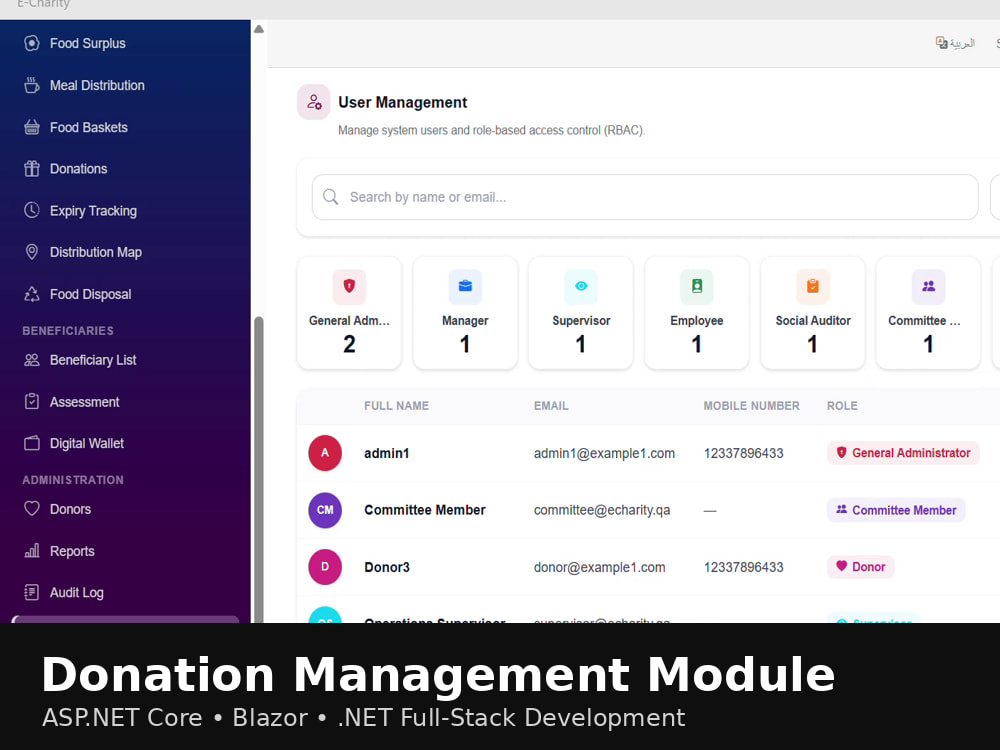Click the Food Surplus icon
The height and width of the screenshot is (750, 1000).
pyautogui.click(x=32, y=43)
